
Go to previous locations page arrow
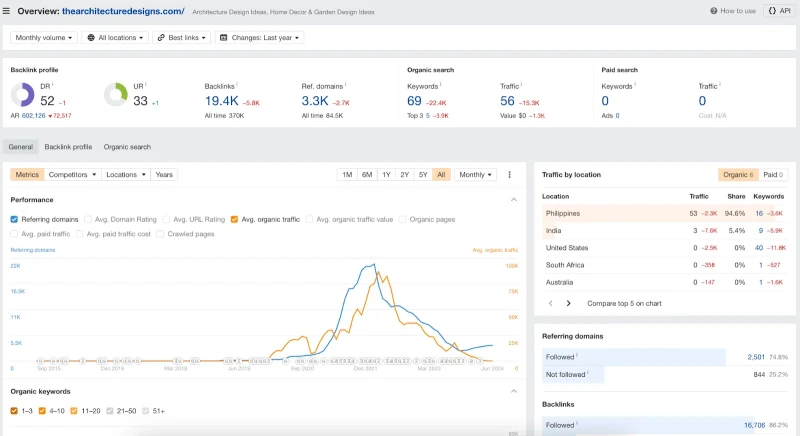[551, 303]
